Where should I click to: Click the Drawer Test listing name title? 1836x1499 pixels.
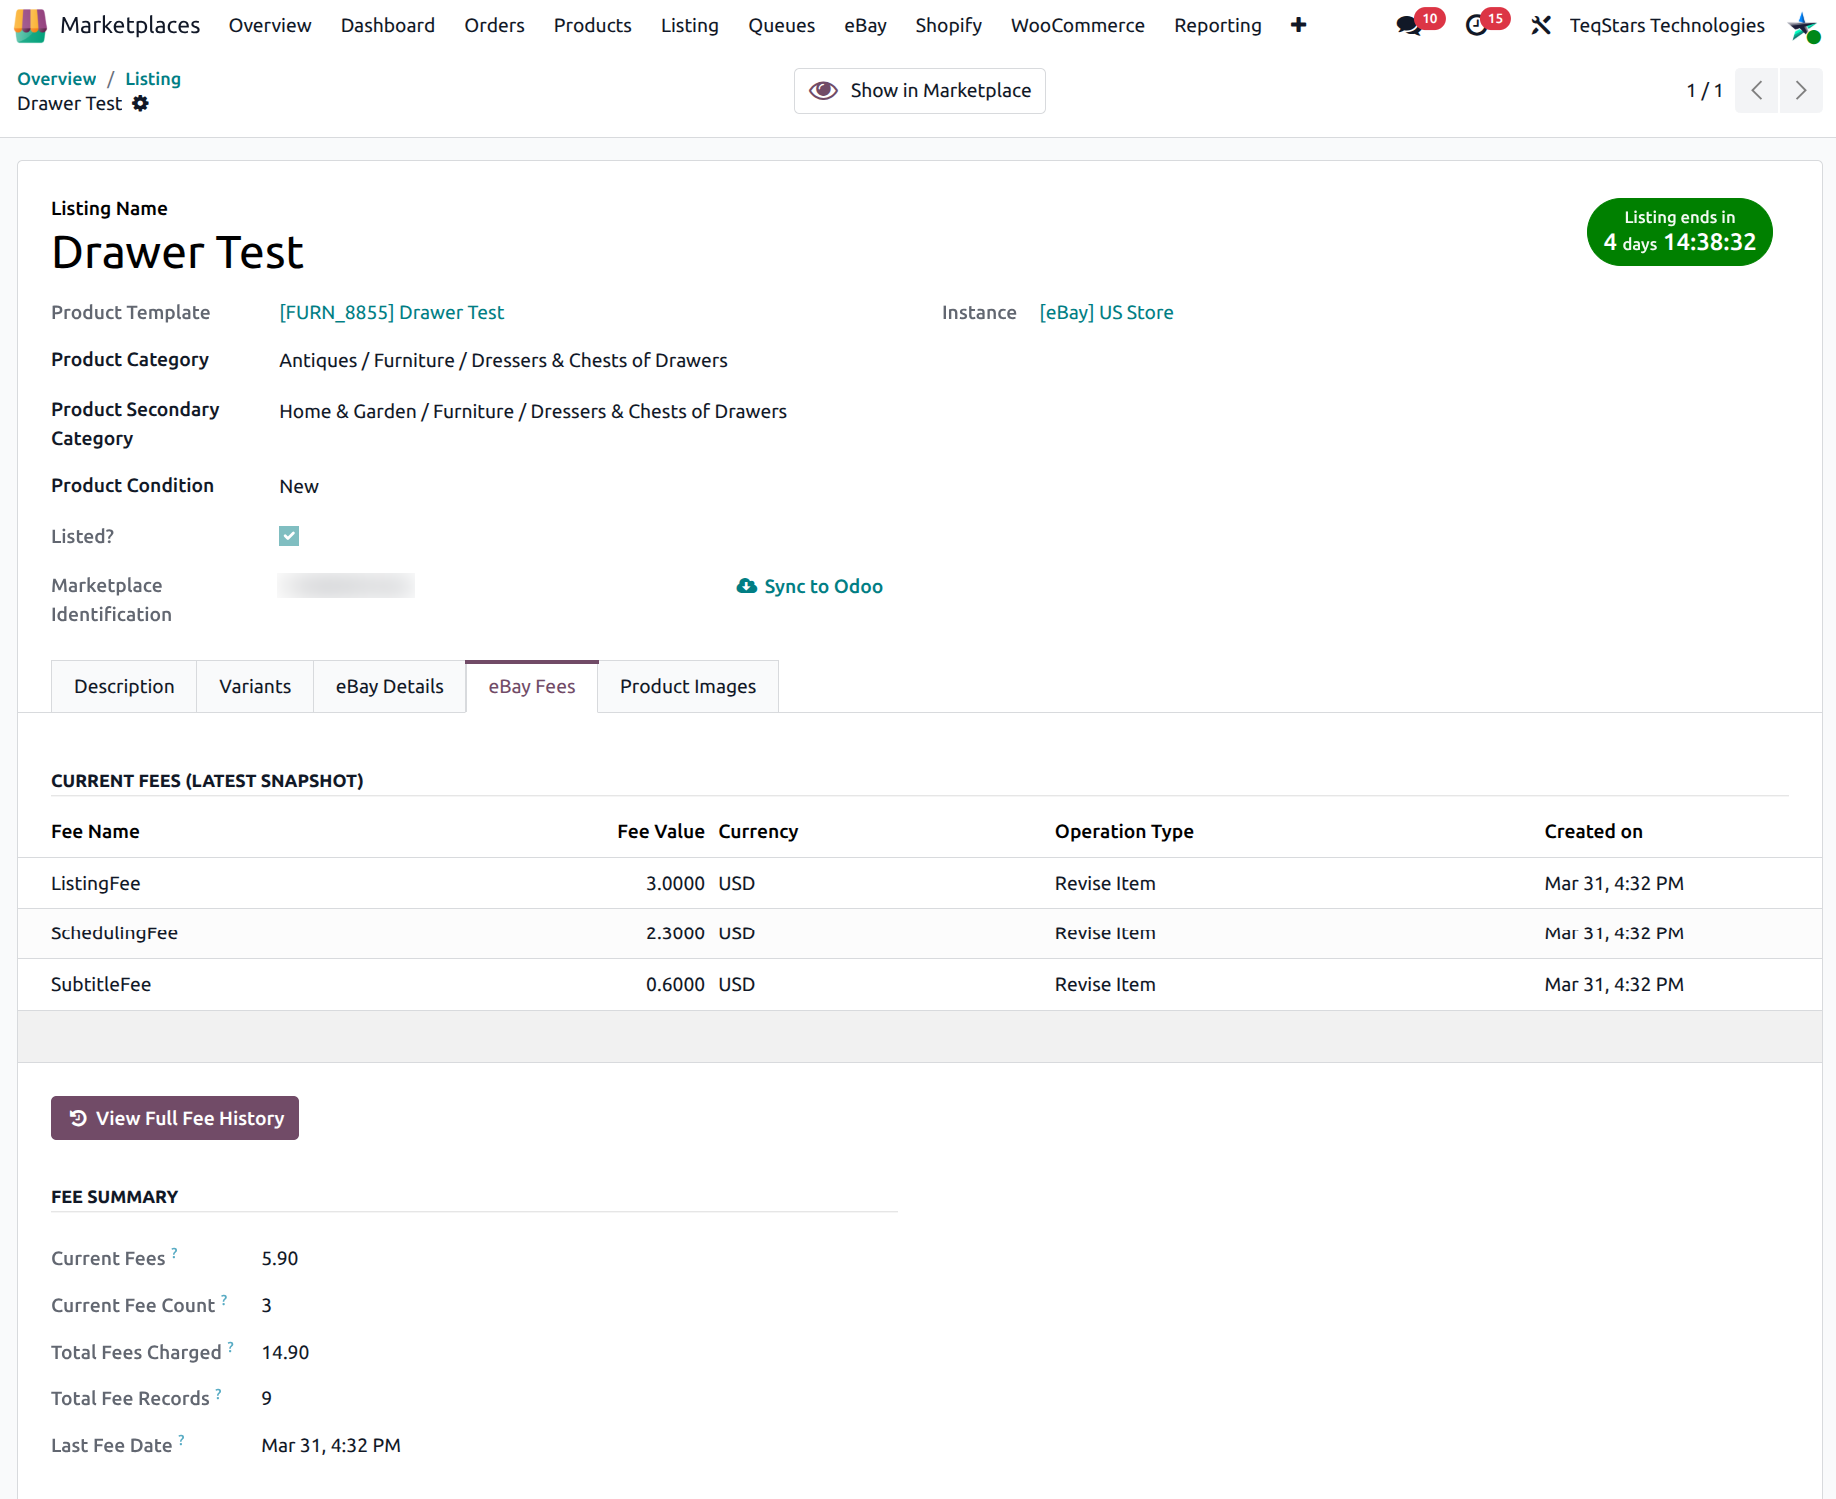pos(177,252)
